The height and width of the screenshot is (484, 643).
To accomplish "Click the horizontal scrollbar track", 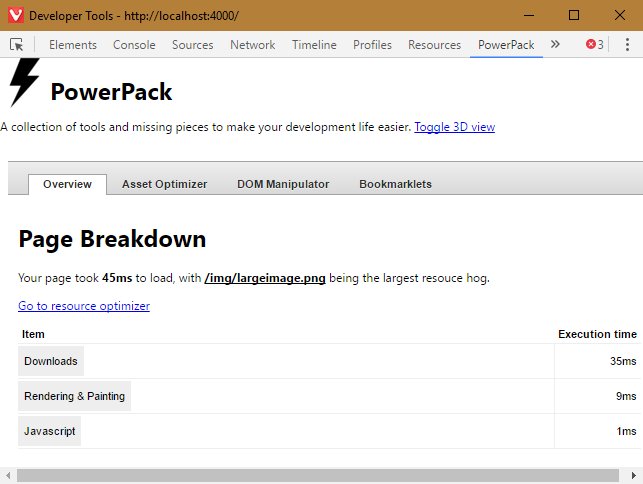I will (x=318, y=476).
